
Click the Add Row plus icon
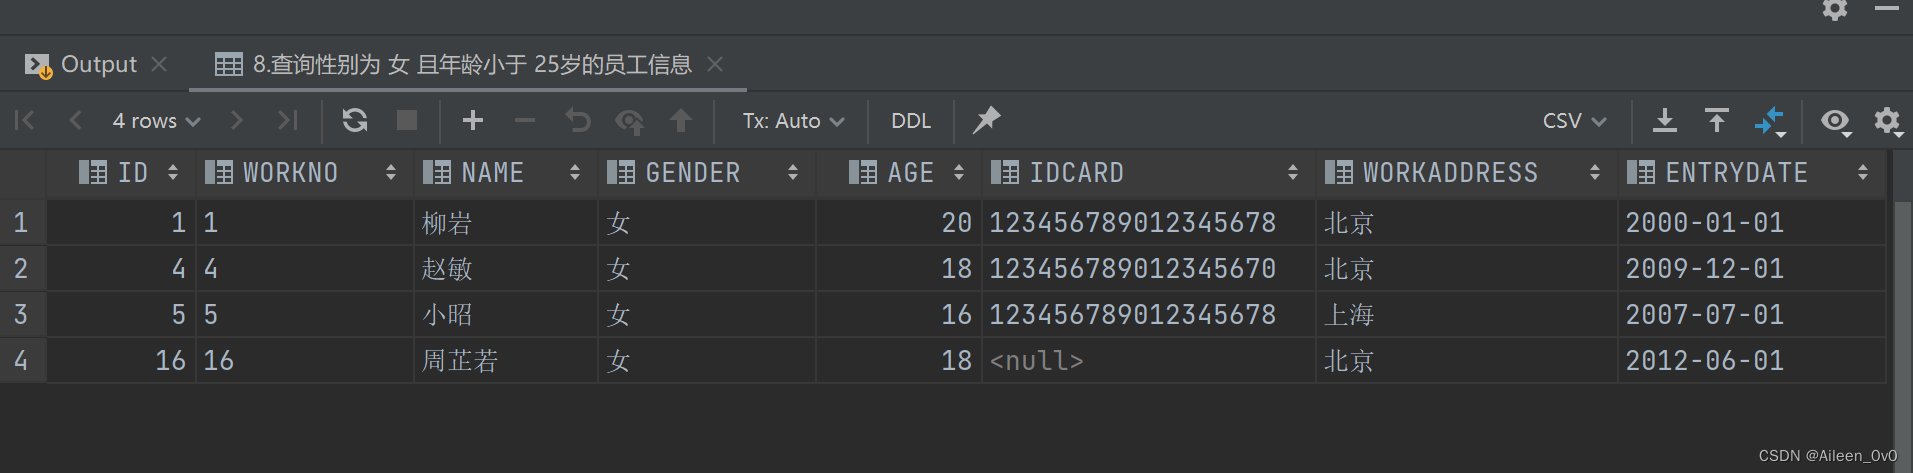(x=473, y=121)
